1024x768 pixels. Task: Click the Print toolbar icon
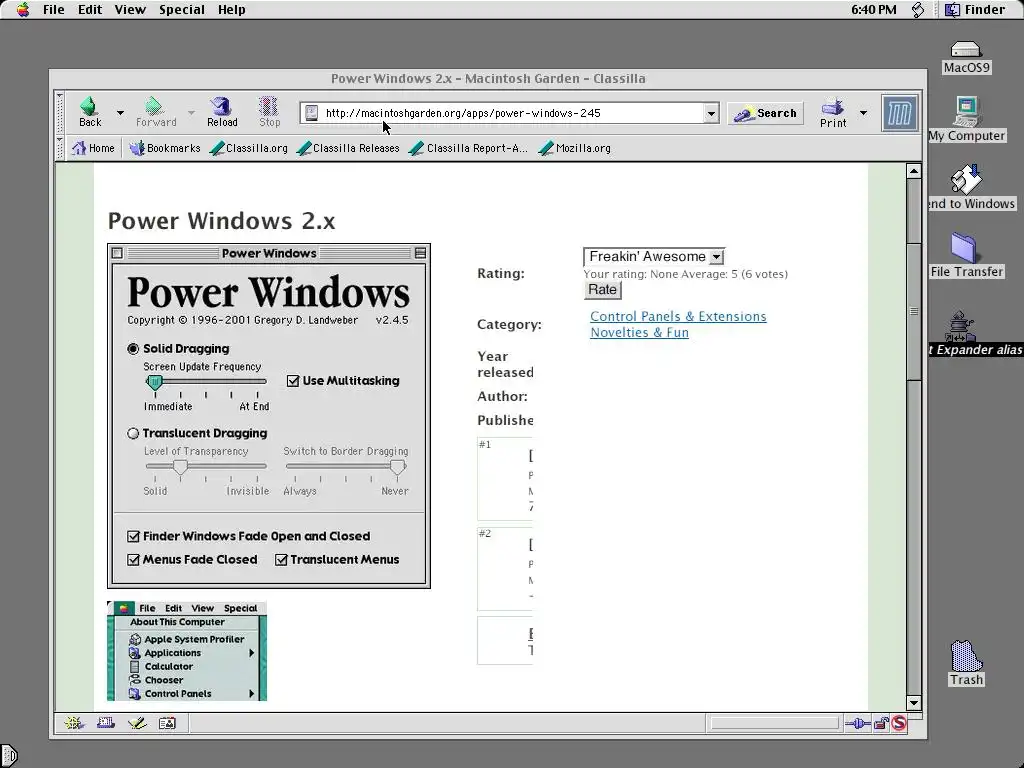tap(833, 112)
